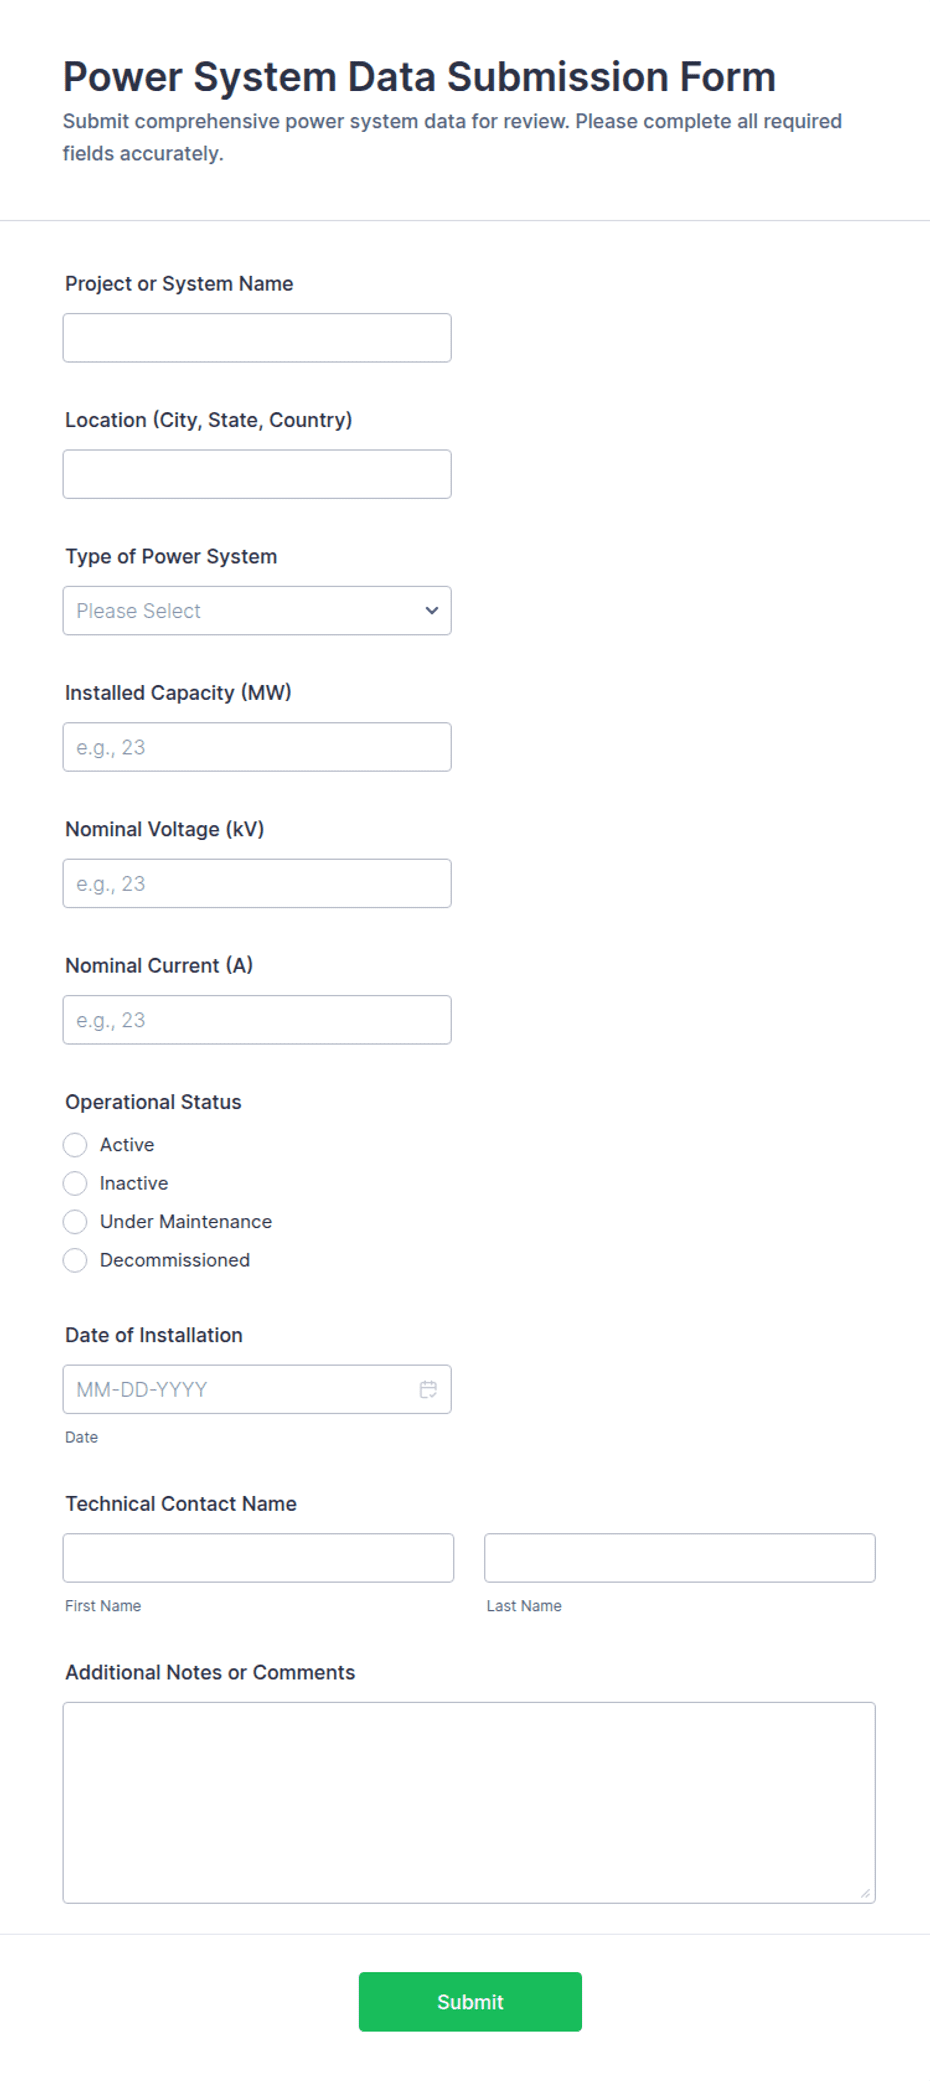Submit the power system data form
This screenshot has width=930, height=2081.
[470, 2002]
